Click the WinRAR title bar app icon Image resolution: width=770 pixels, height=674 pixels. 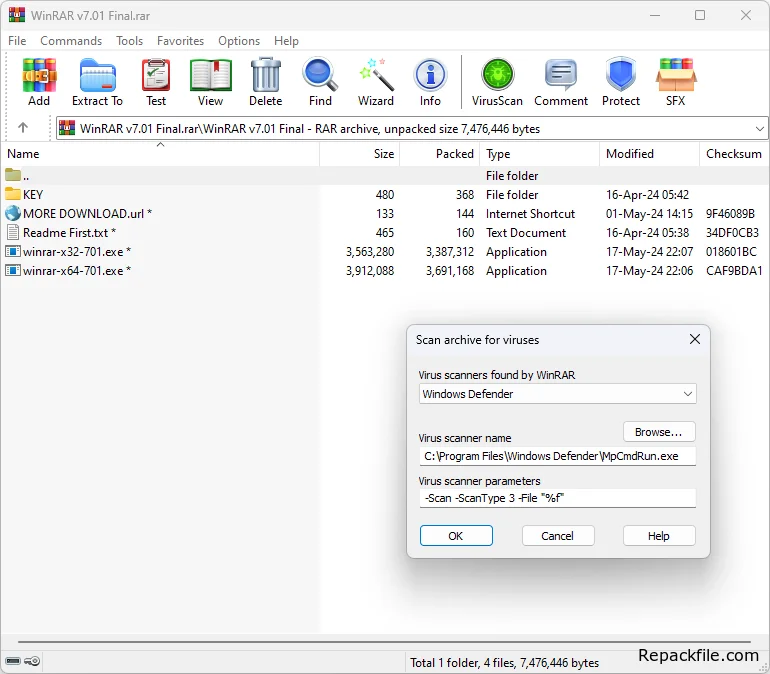[17, 15]
